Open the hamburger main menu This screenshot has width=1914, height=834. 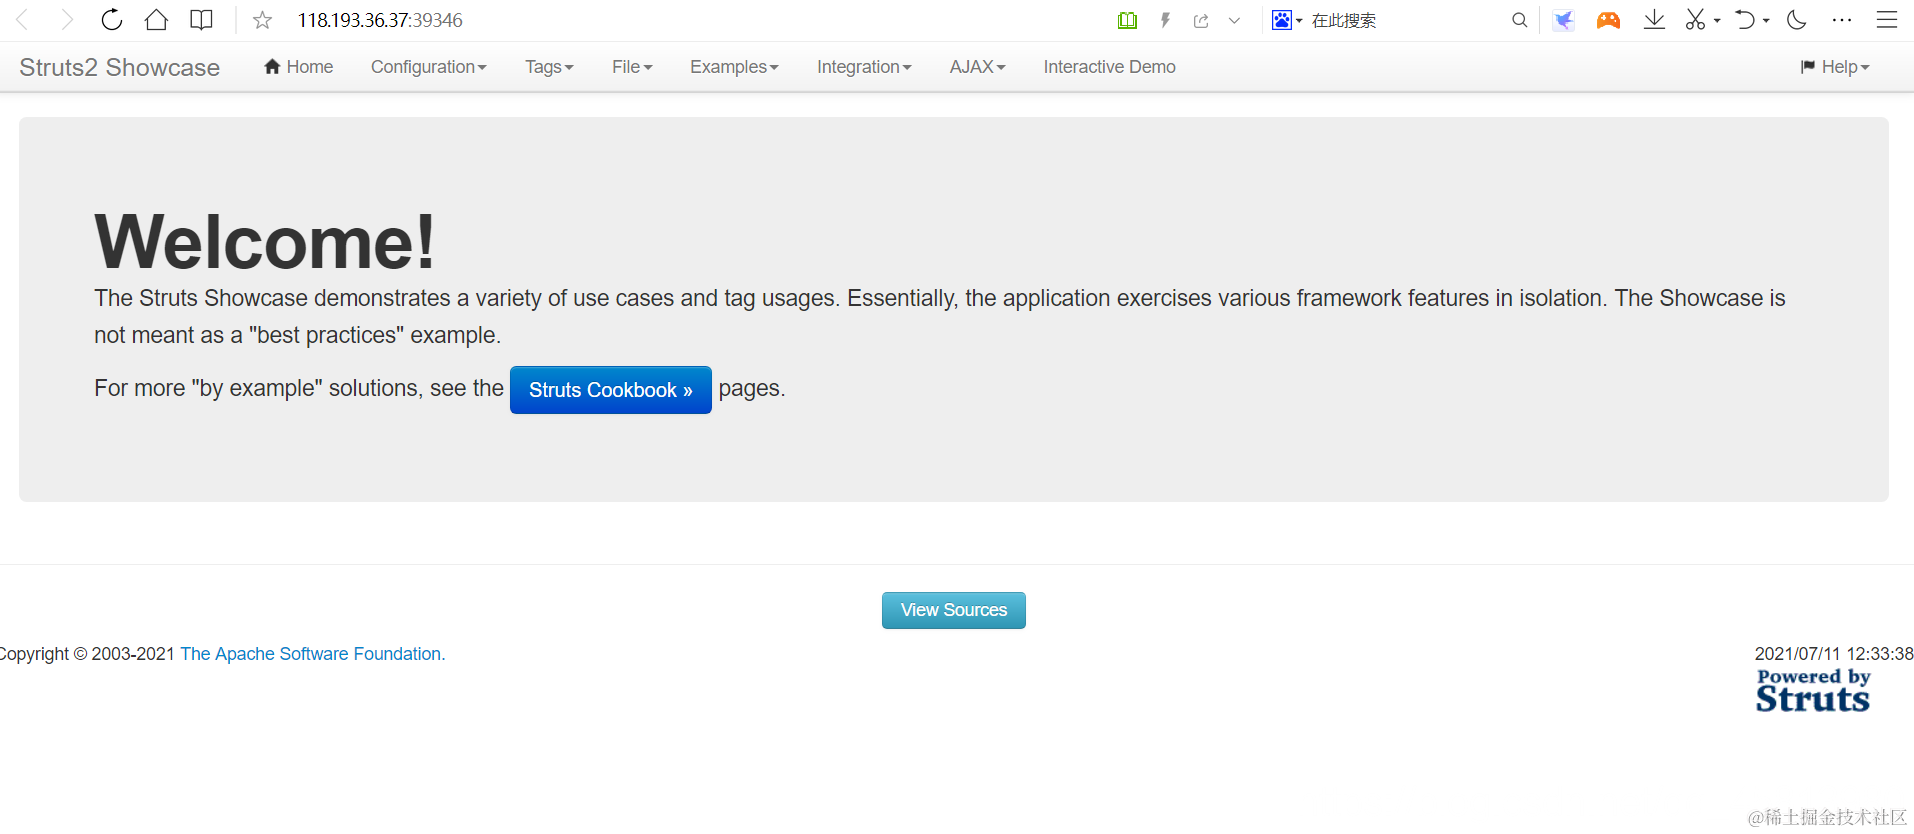[x=1887, y=20]
